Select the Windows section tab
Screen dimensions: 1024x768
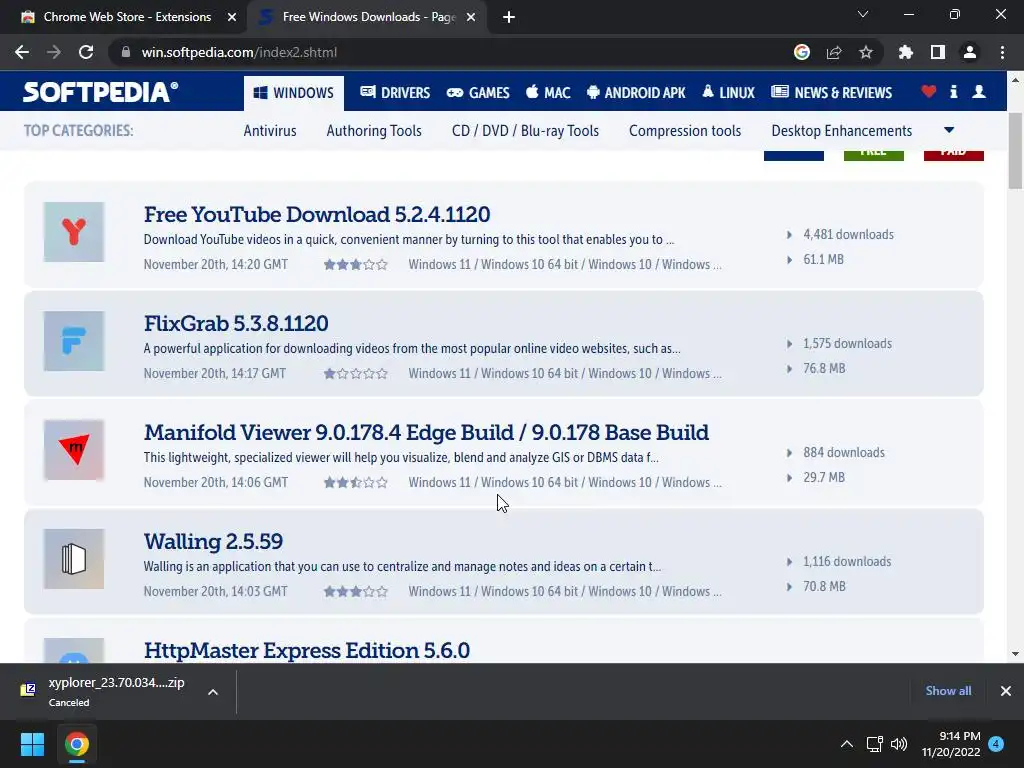(294, 93)
